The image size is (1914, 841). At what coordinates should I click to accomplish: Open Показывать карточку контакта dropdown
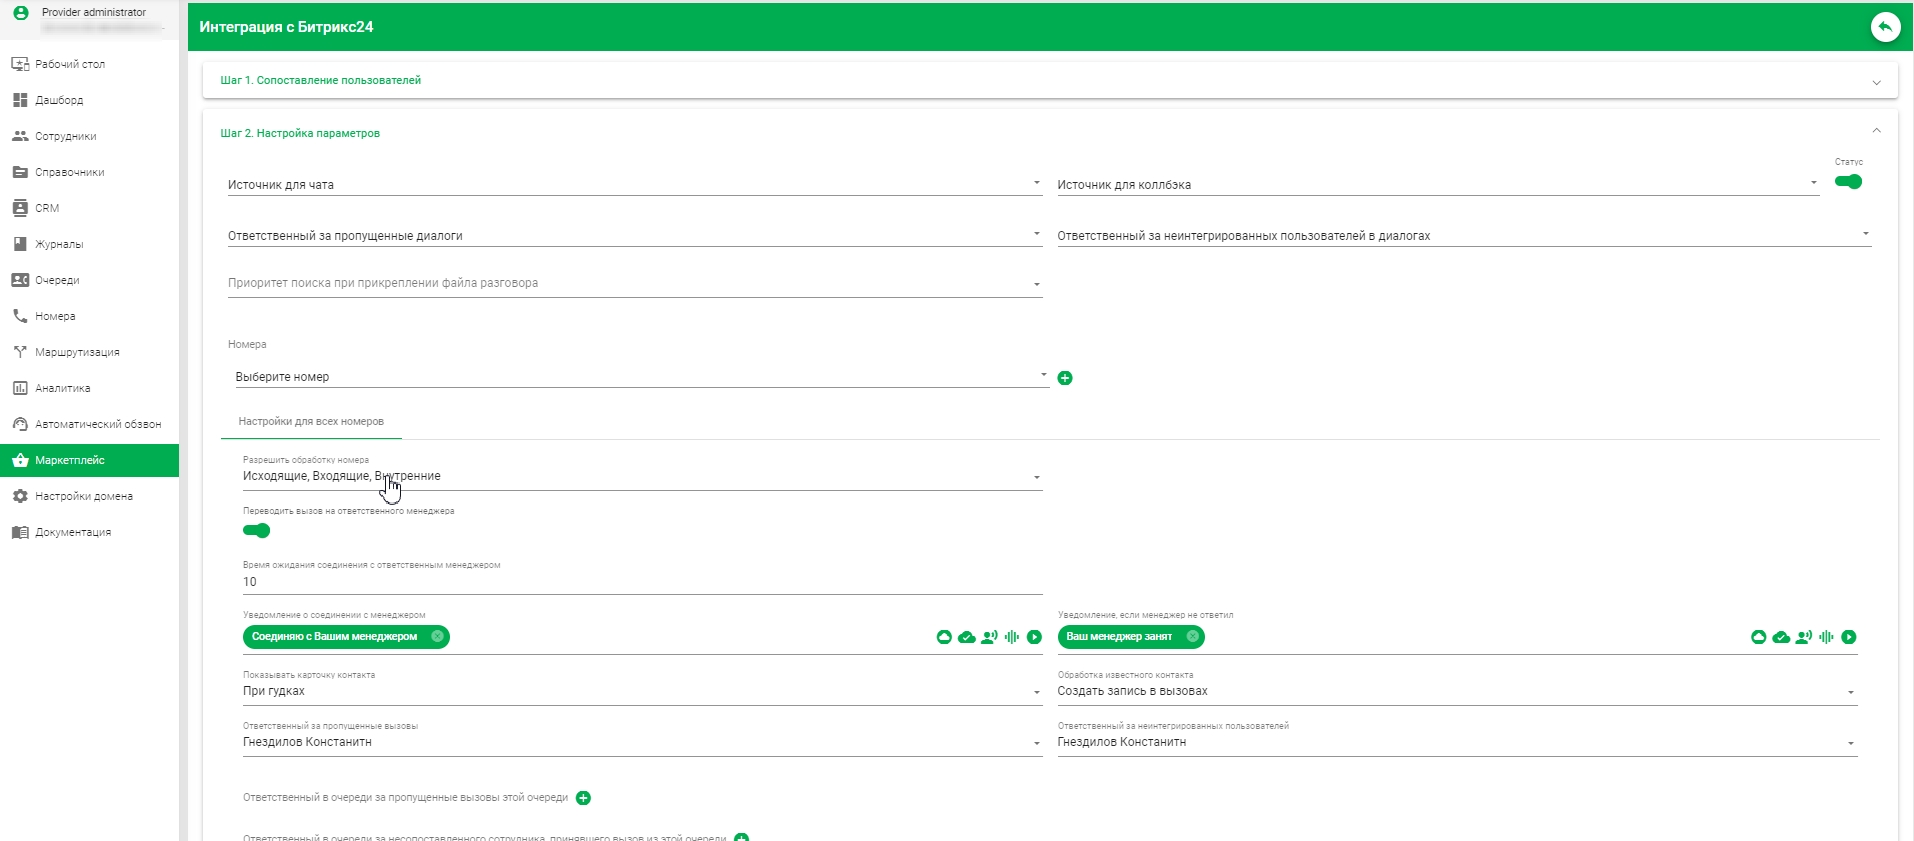click(x=643, y=691)
